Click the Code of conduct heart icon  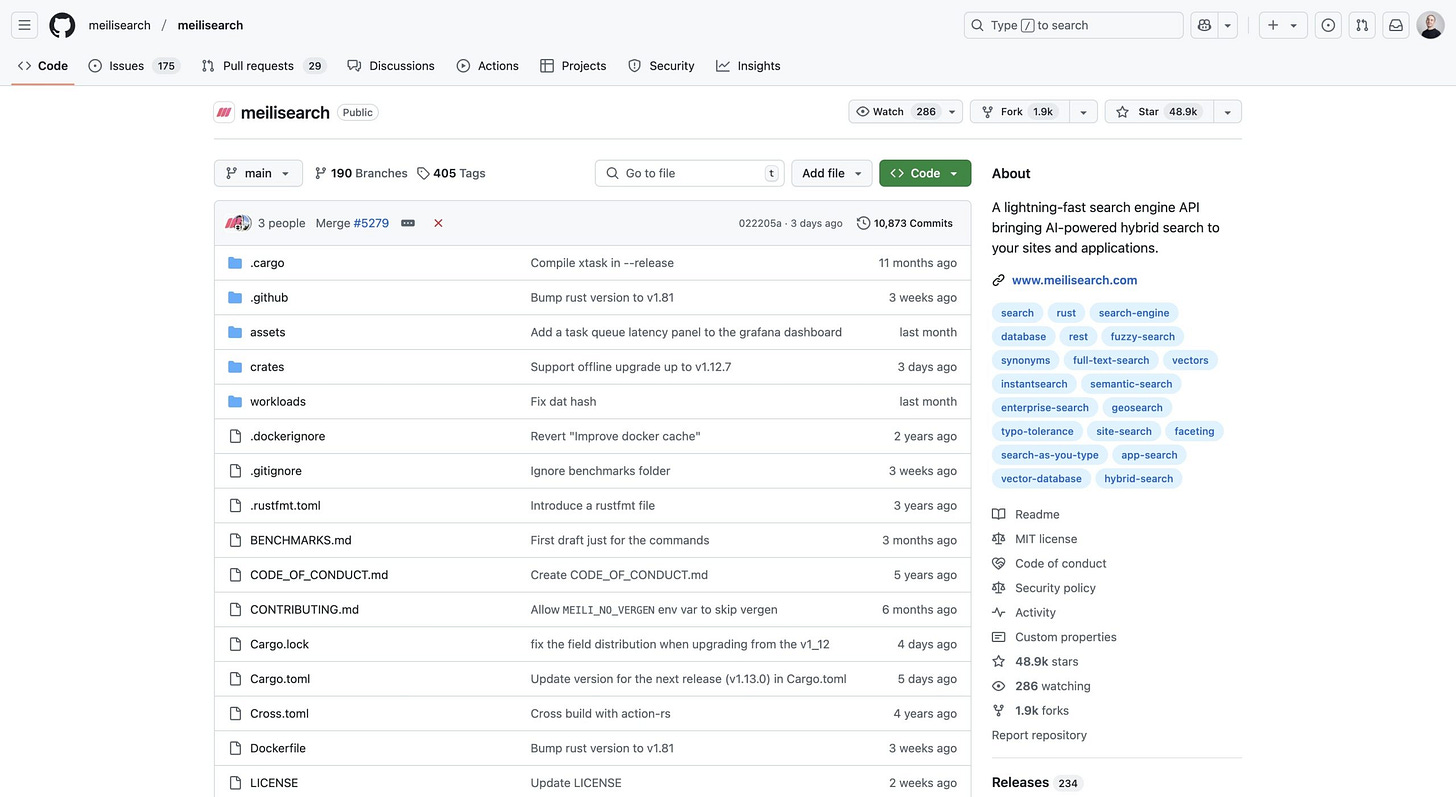998,563
